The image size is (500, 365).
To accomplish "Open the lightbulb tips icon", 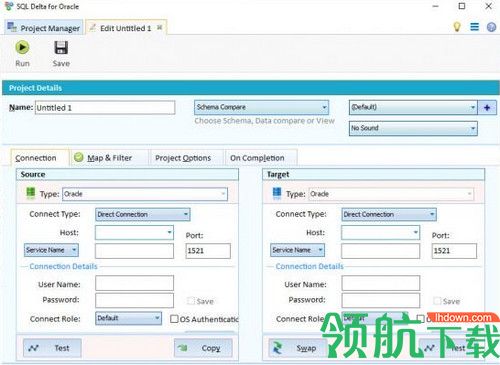I will [x=457, y=27].
